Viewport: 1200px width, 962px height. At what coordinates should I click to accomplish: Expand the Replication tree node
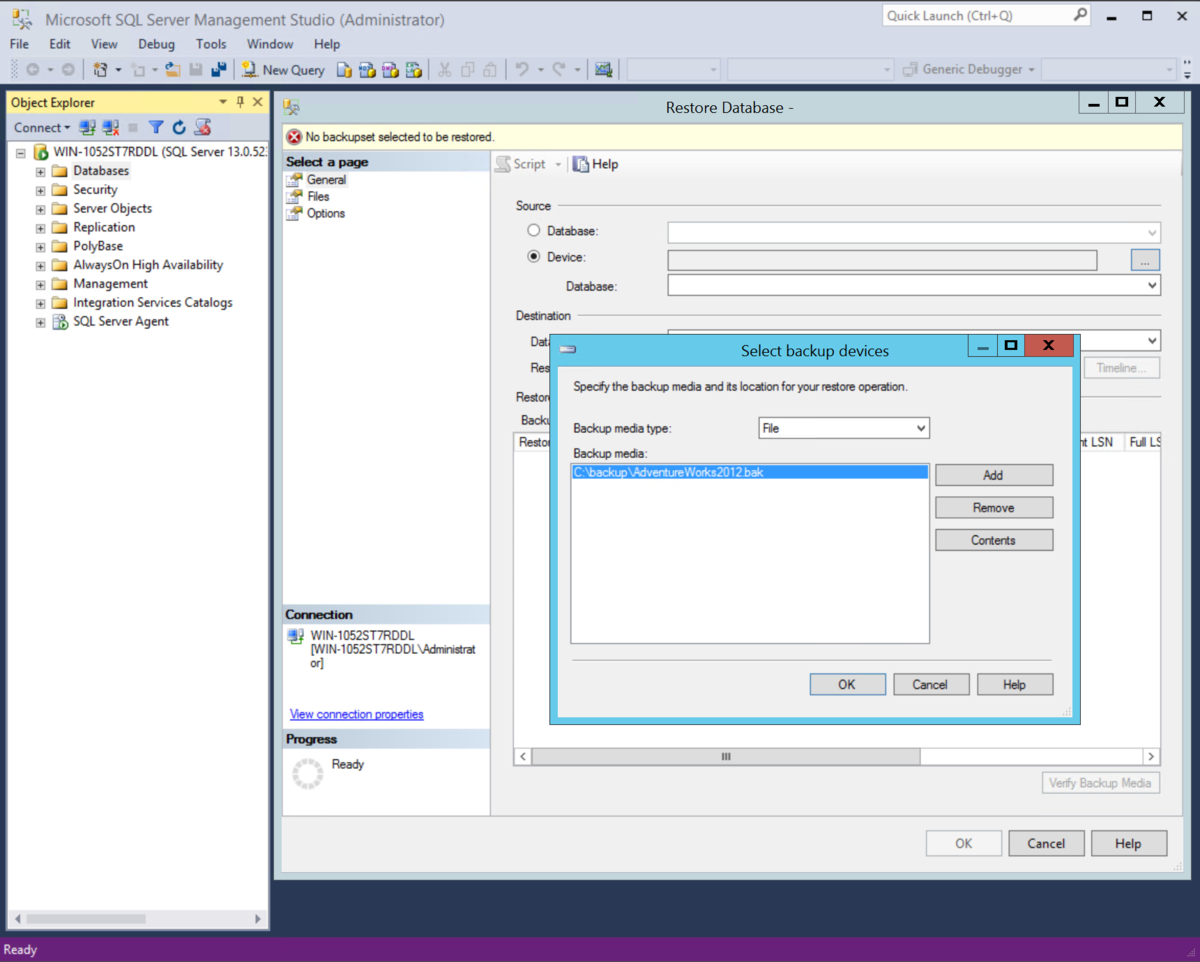40,228
